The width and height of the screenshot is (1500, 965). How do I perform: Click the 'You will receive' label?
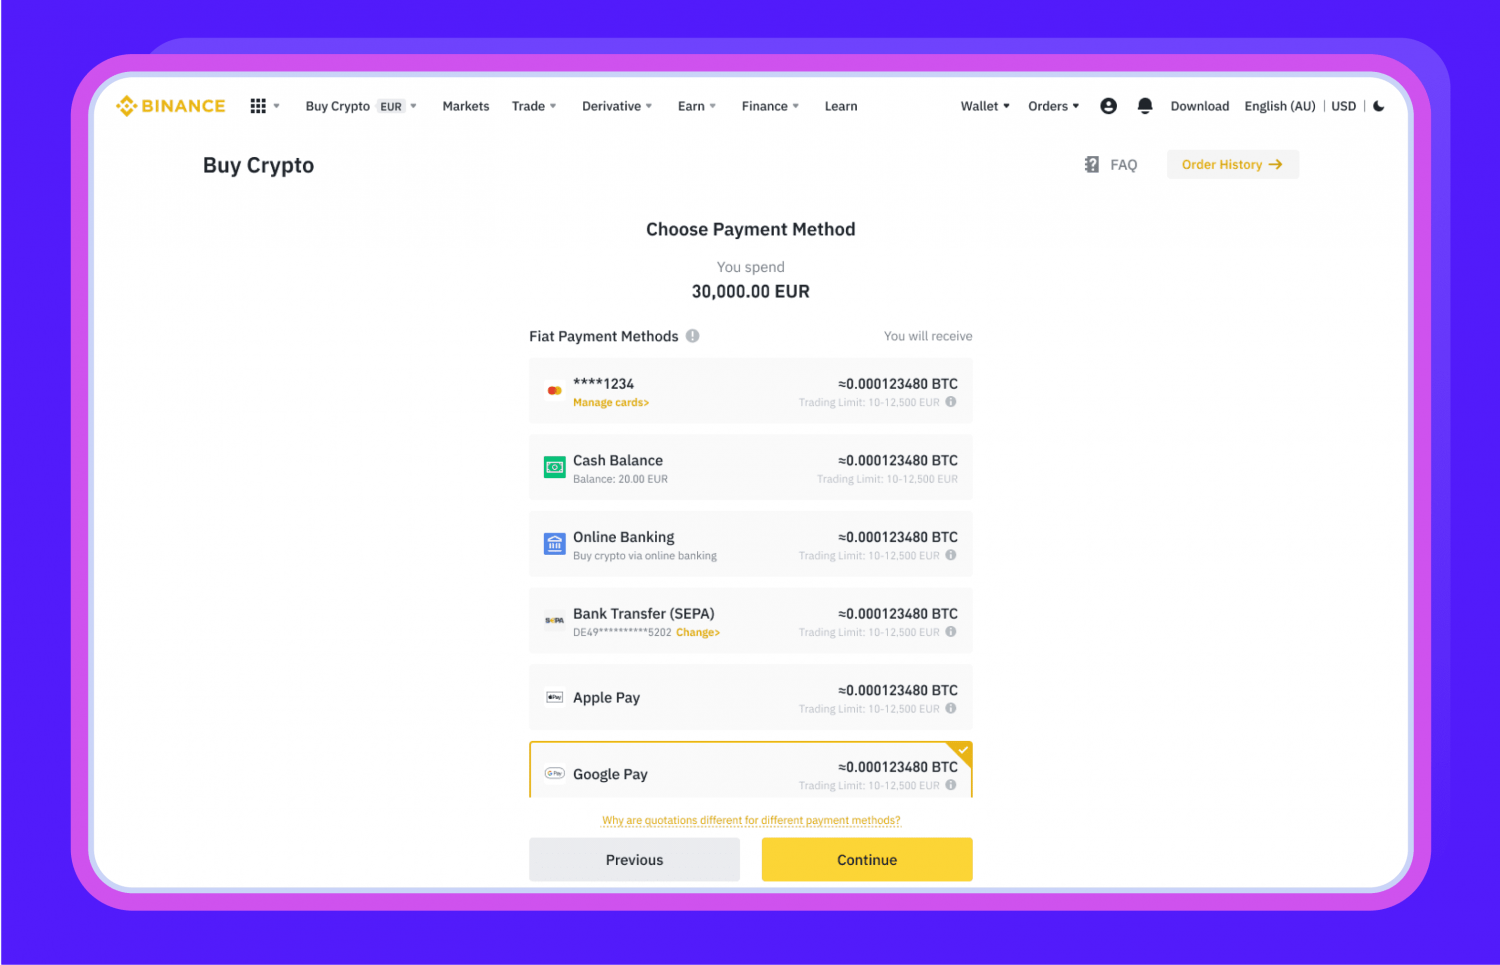click(x=928, y=336)
